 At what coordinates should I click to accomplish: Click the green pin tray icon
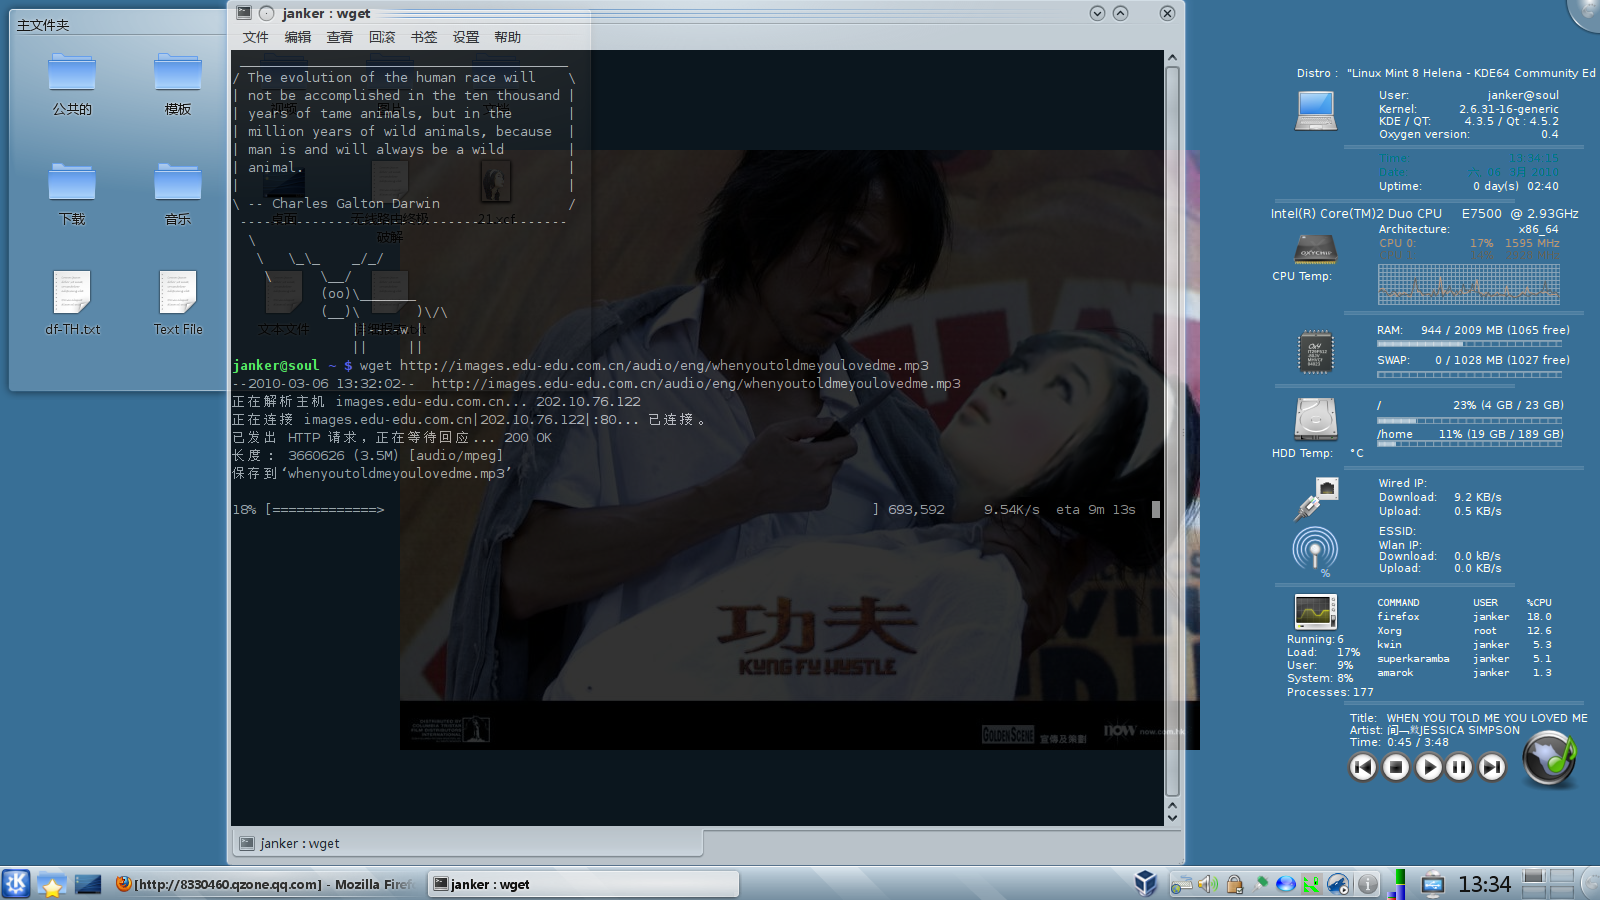click(x=1261, y=884)
